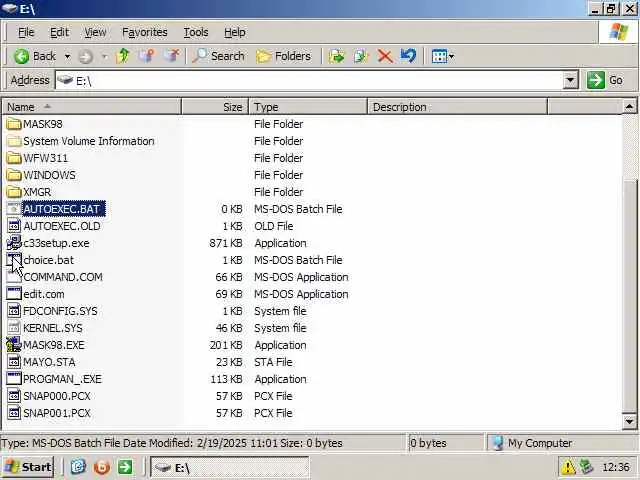Image resolution: width=640 pixels, height=480 pixels.
Task: Click the Disconnect Network Drive icon
Action: 172,56
